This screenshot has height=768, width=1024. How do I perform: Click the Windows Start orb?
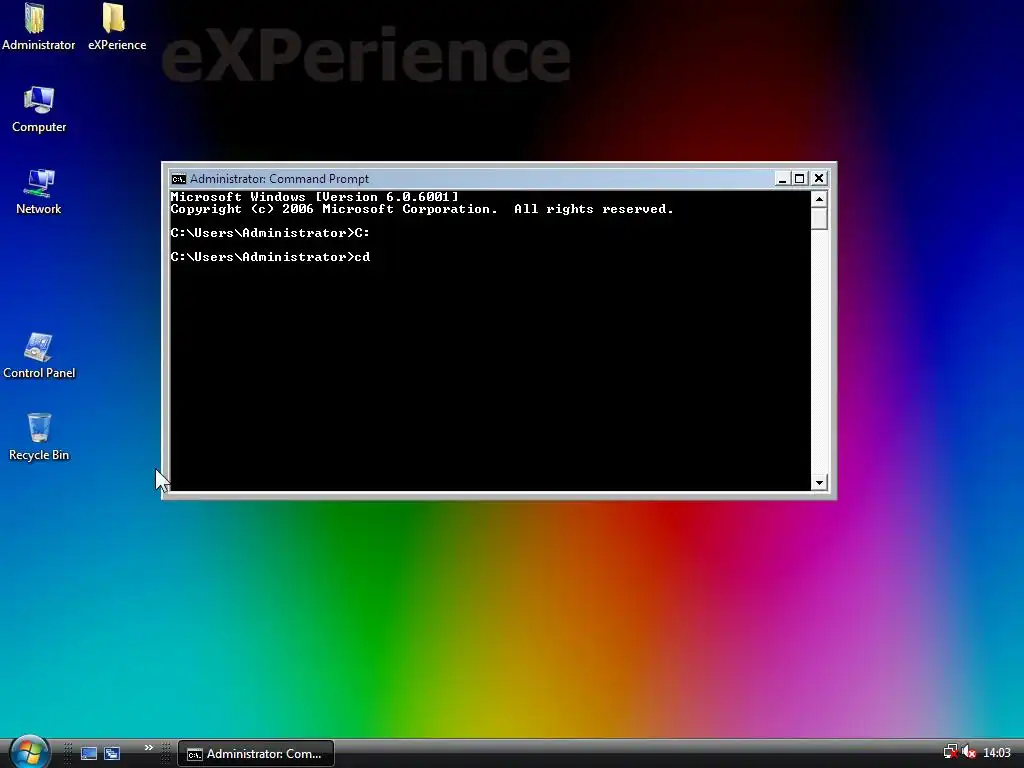pos(29,752)
